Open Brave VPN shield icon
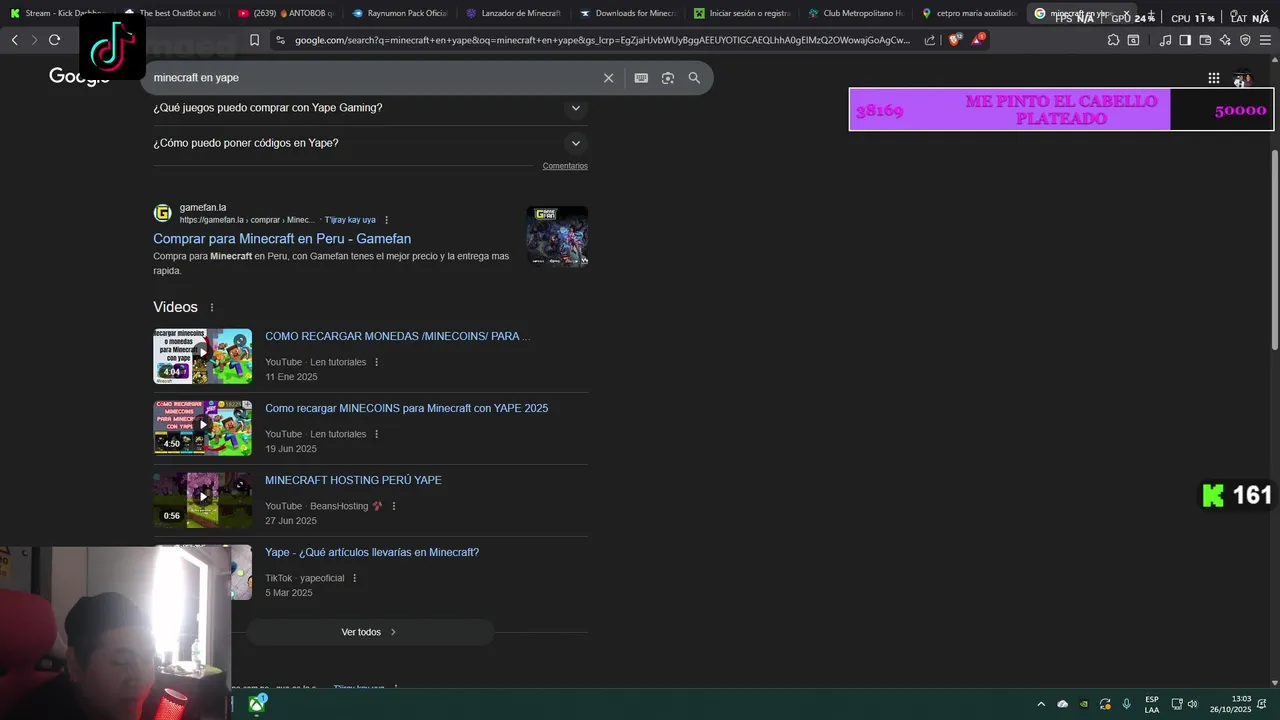Screen dimensions: 1280x720 (x=1245, y=40)
